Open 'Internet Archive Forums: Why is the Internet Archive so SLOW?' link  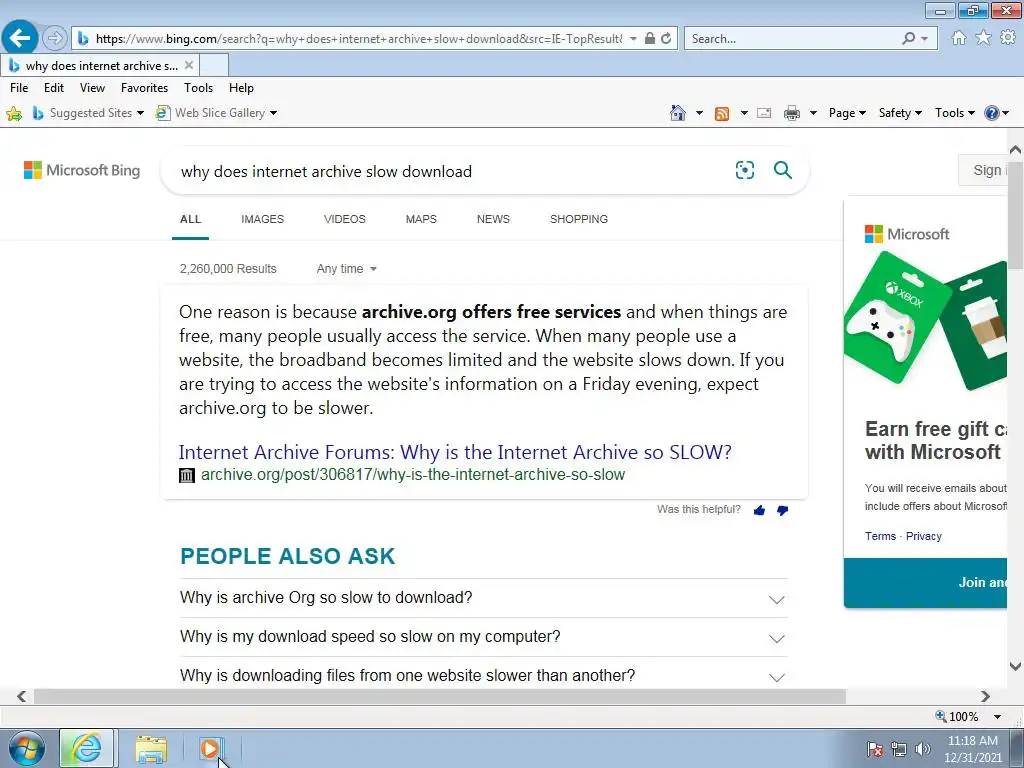click(x=455, y=452)
